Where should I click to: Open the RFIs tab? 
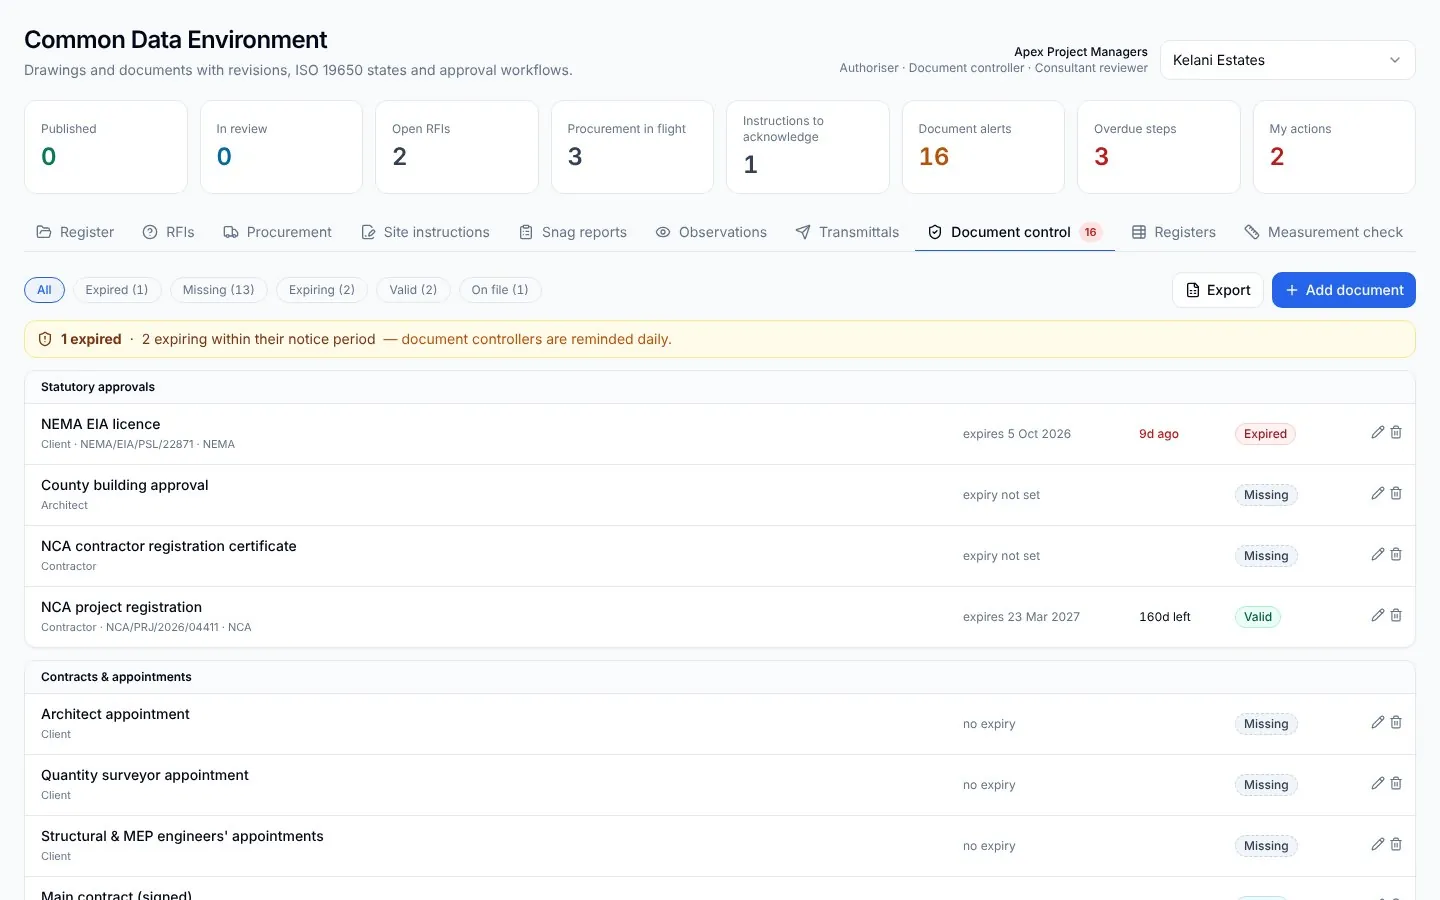168,232
